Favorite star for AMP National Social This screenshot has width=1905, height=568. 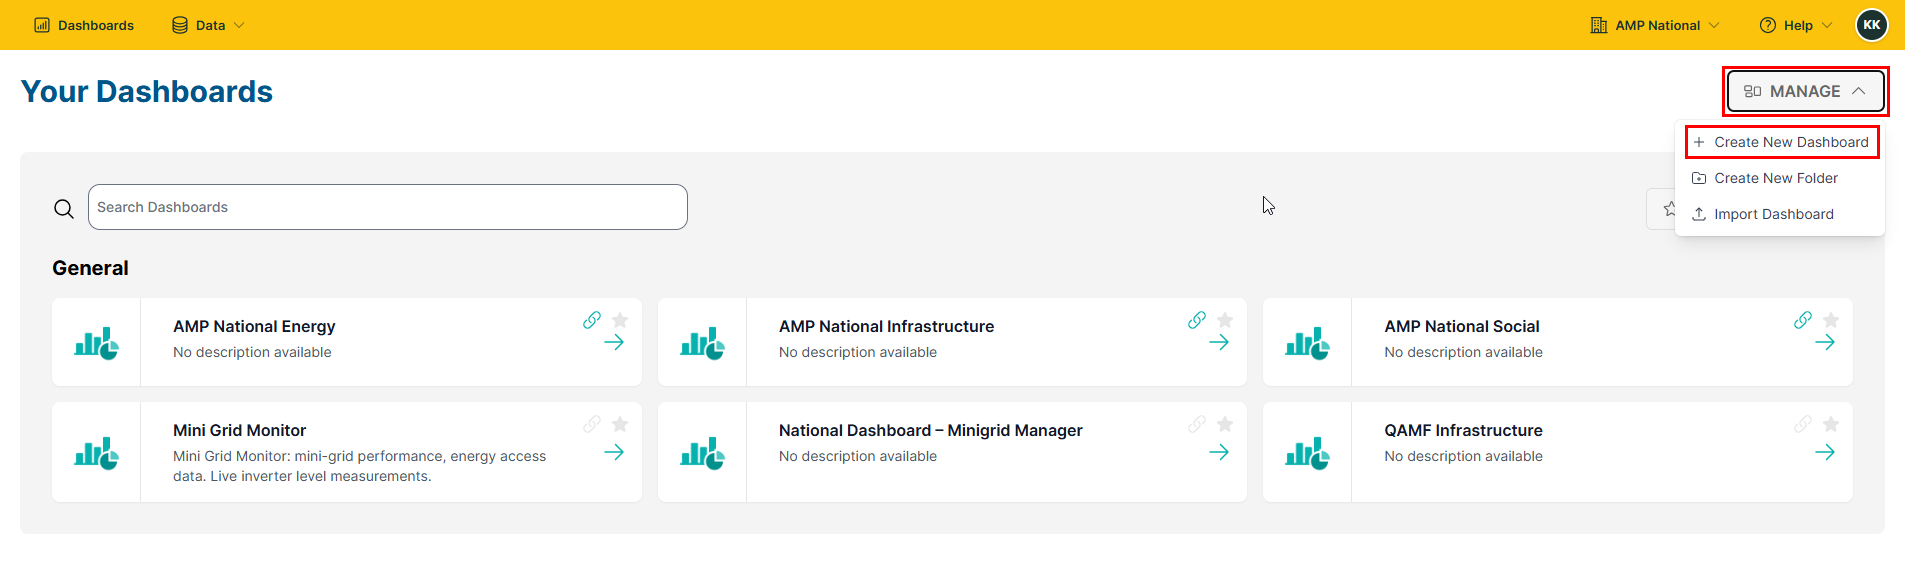coord(1831,320)
